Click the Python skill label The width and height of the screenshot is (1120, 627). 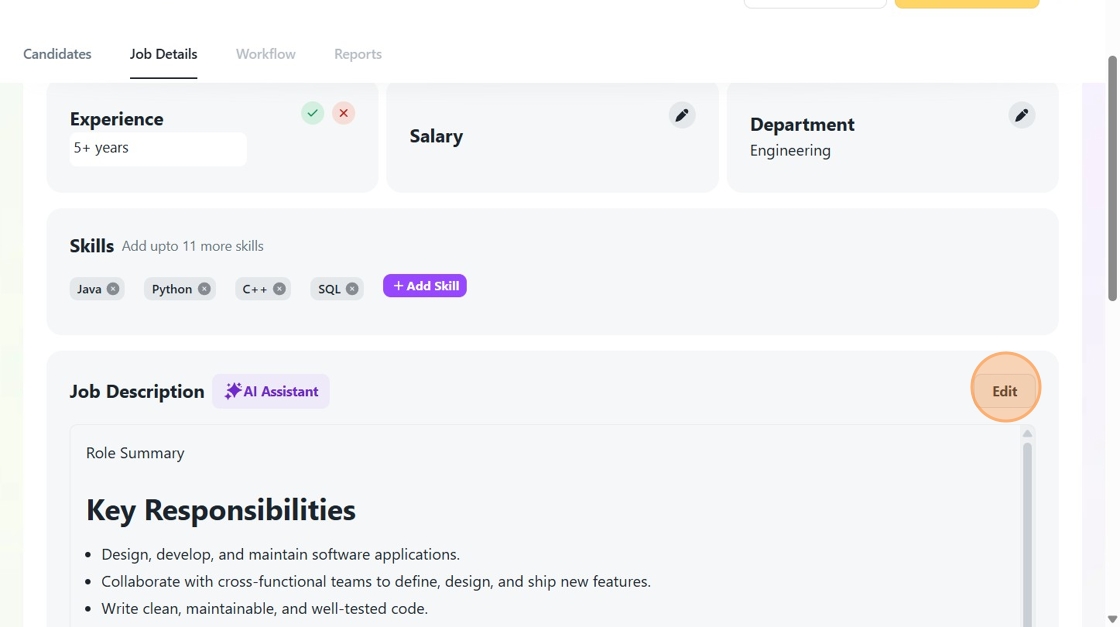(171, 289)
